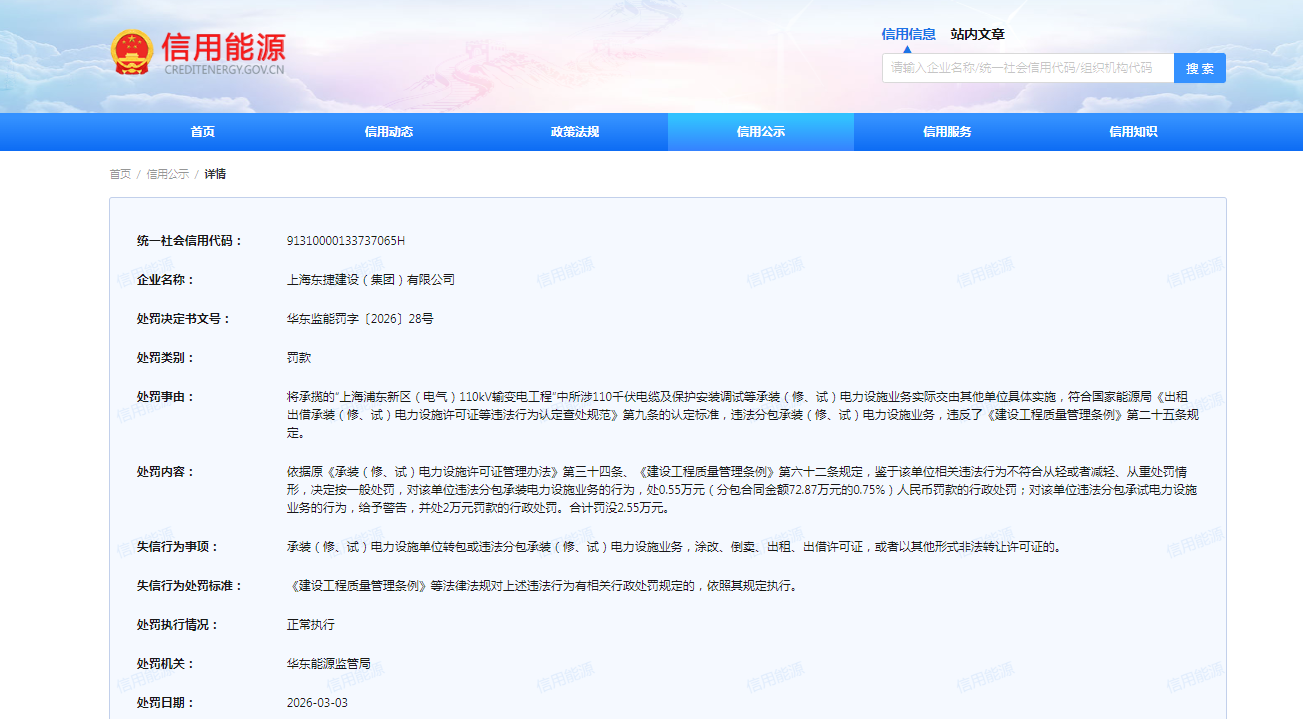
Task: Switch to the 站内文章 search tab
Action: 977,34
